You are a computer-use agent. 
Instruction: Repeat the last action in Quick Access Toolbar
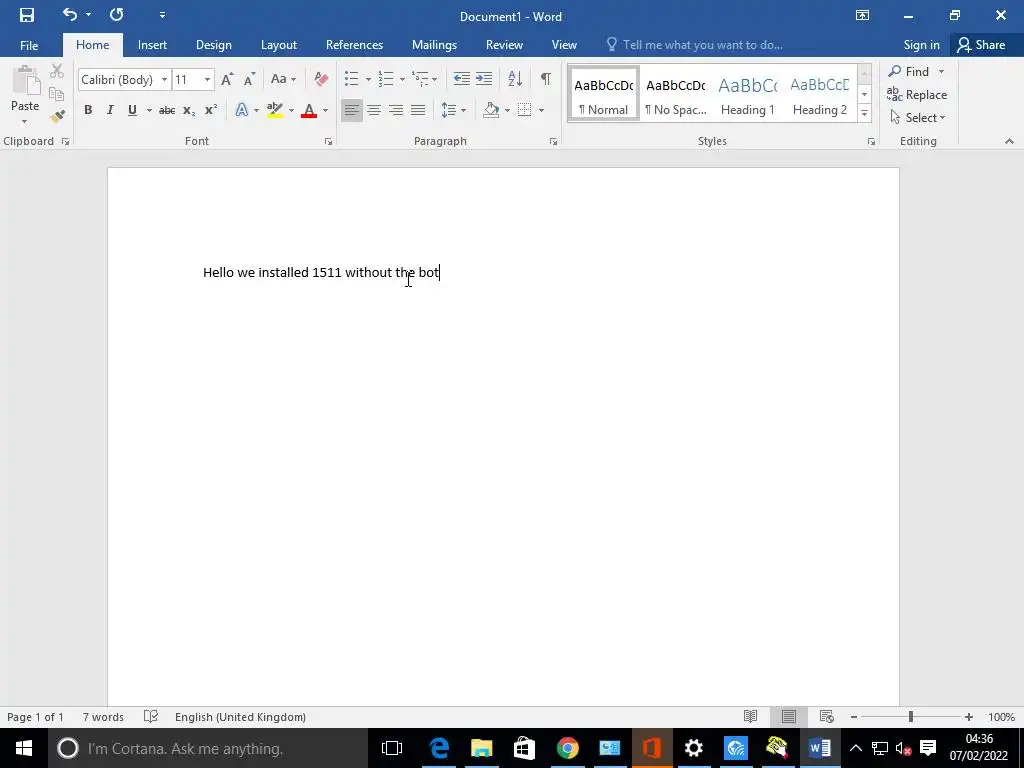[117, 14]
